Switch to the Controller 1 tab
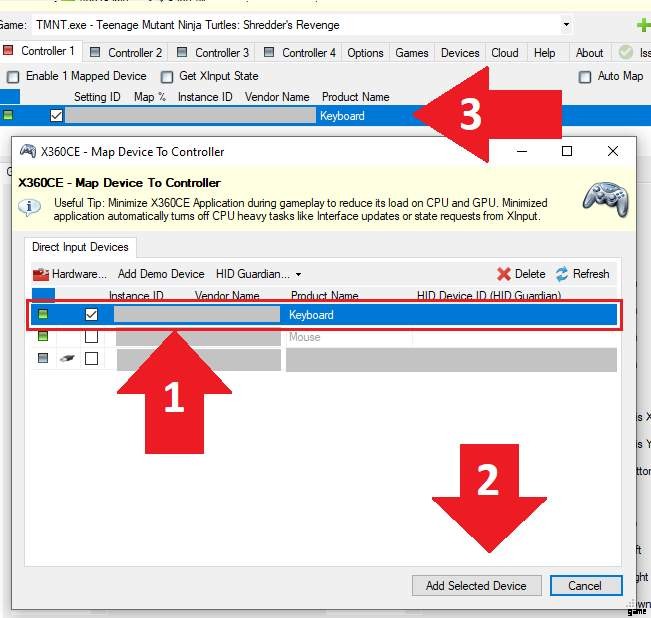Image resolution: width=651 pixels, height=618 pixels. pos(41,51)
